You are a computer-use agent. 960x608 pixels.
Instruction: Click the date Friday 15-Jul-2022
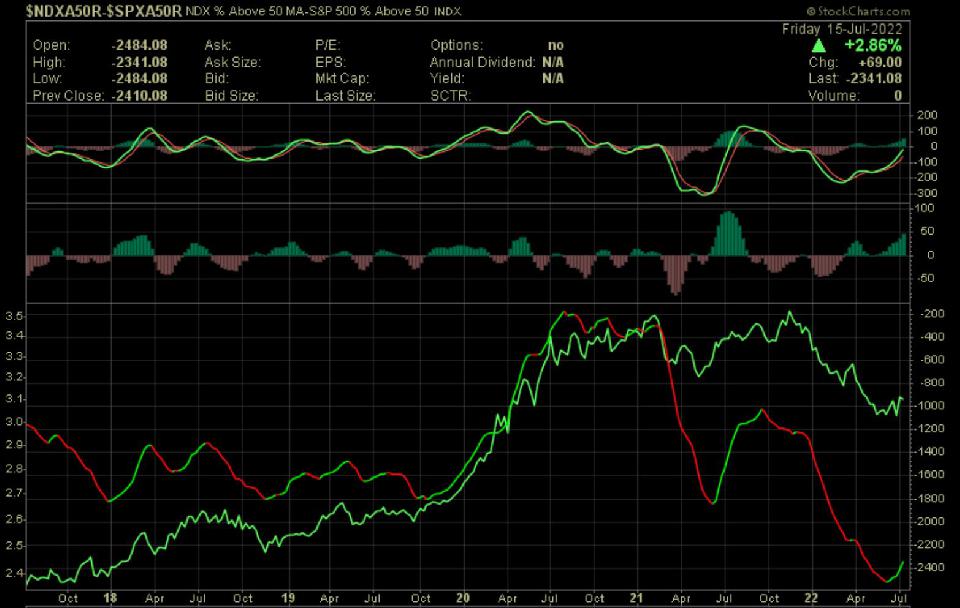pos(842,29)
